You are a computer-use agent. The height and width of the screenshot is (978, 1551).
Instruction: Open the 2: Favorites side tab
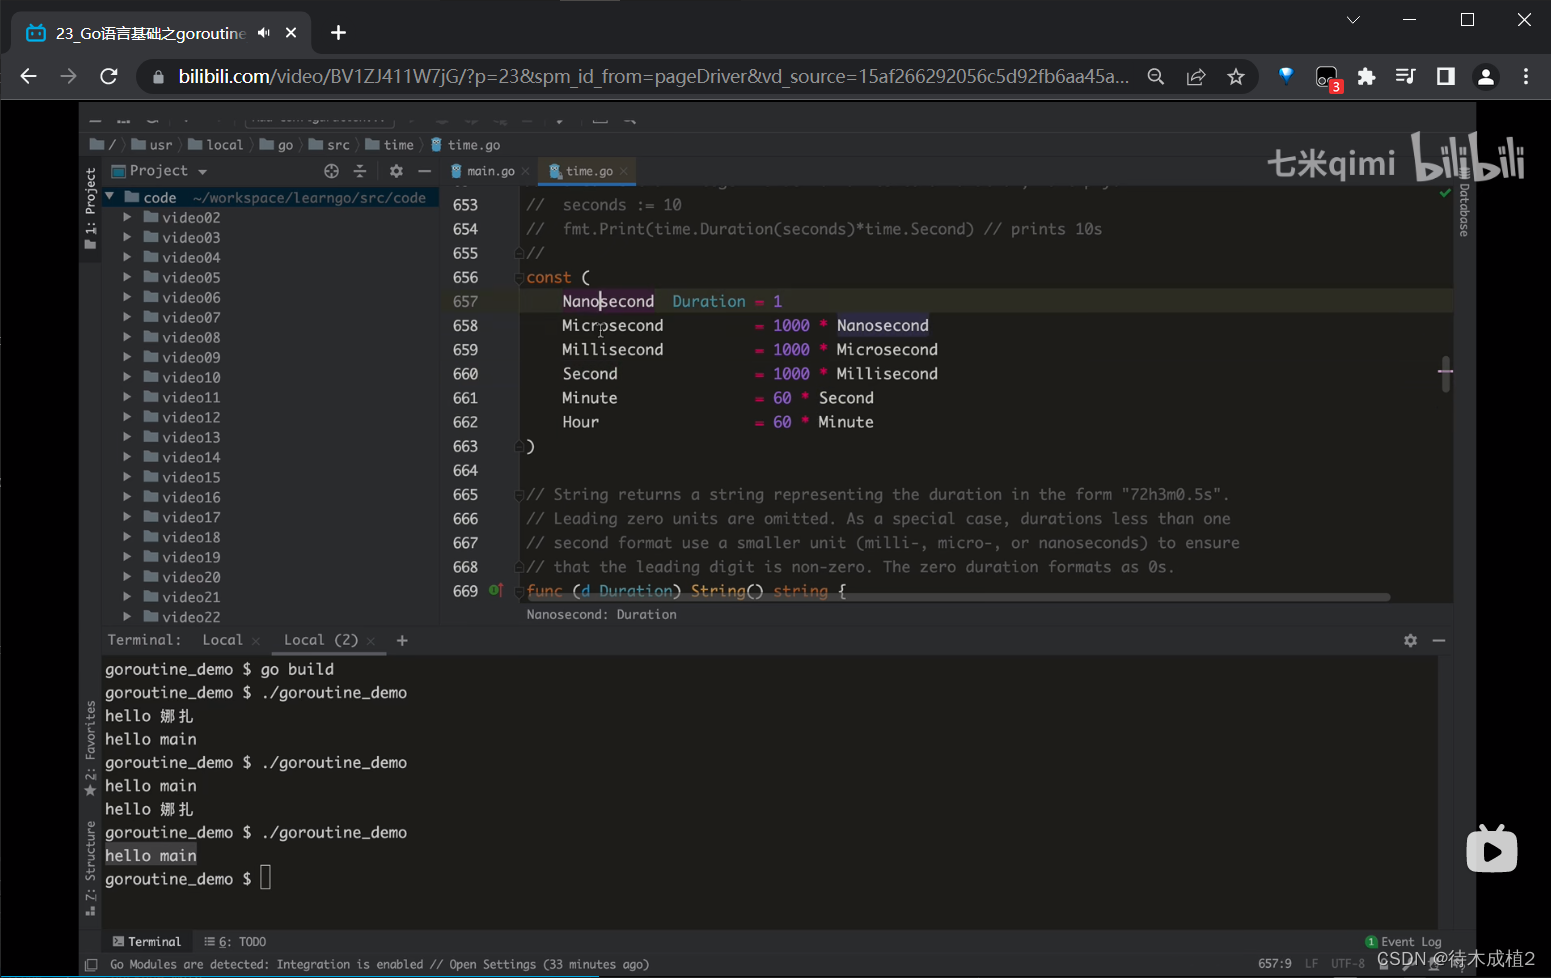tap(91, 747)
